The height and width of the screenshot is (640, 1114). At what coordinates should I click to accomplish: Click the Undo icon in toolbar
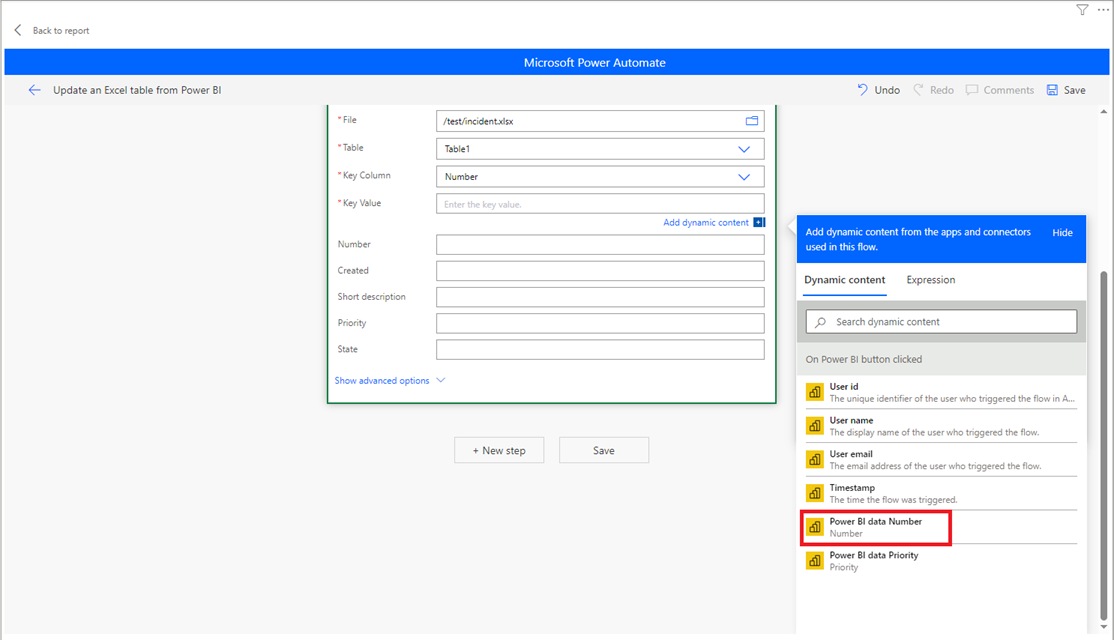click(862, 90)
